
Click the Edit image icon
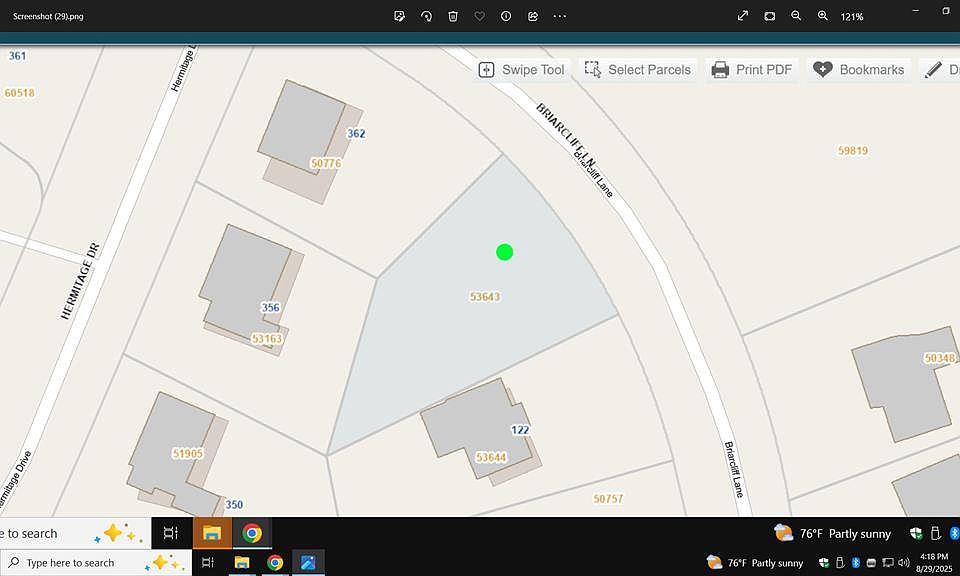tap(400, 16)
